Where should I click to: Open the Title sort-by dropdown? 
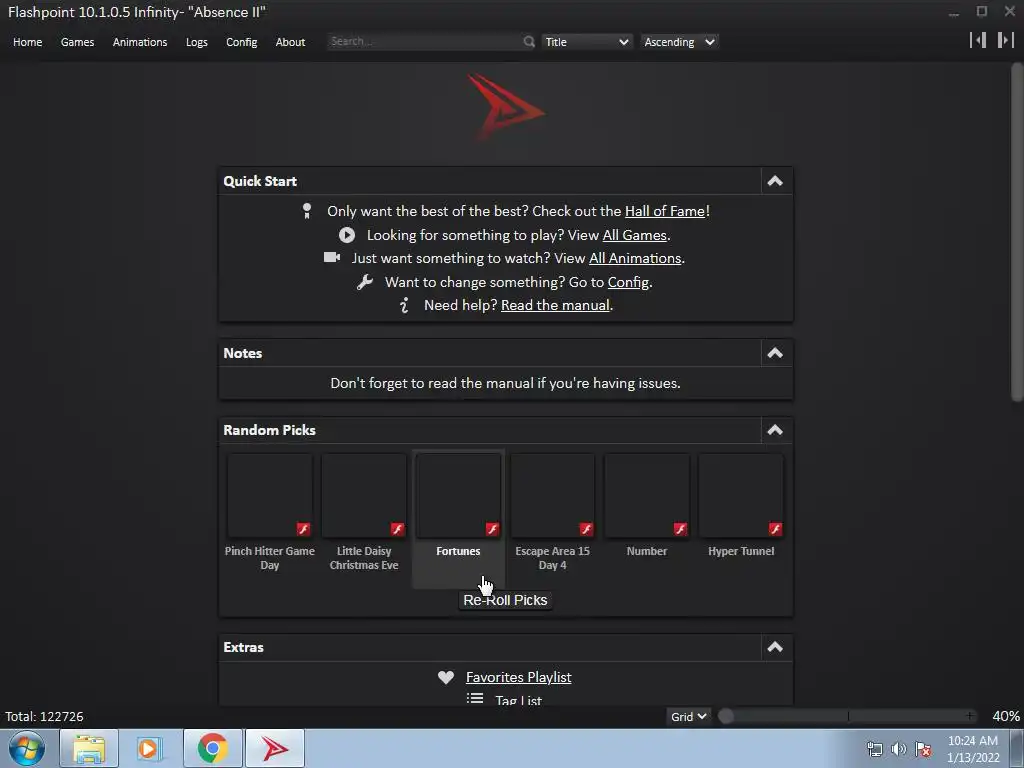(586, 42)
